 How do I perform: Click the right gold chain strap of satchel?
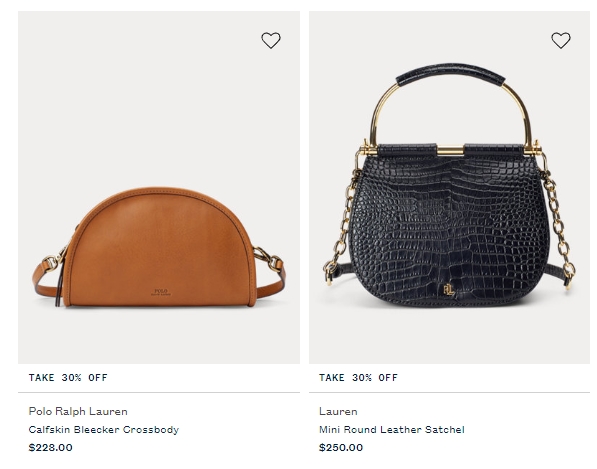point(558,225)
